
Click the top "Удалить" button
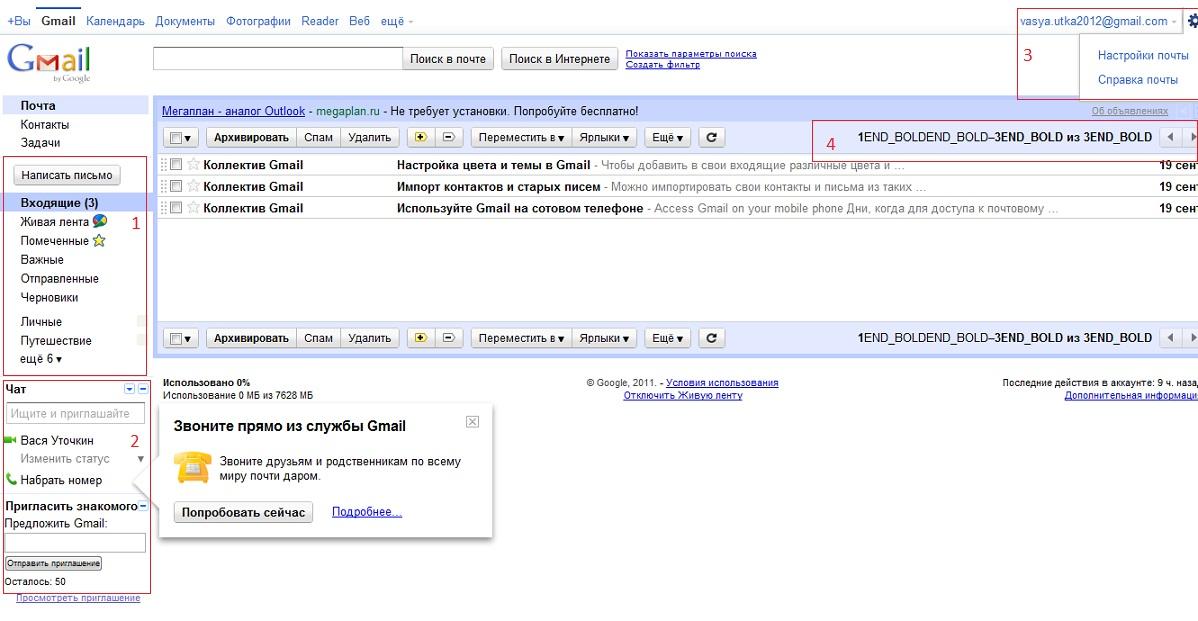click(x=370, y=137)
